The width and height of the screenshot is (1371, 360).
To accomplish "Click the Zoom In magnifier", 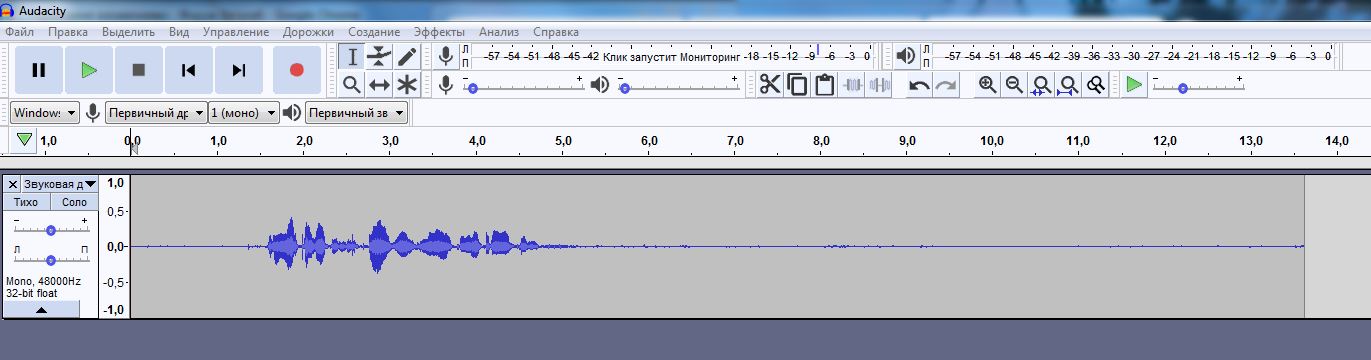I will [x=988, y=85].
